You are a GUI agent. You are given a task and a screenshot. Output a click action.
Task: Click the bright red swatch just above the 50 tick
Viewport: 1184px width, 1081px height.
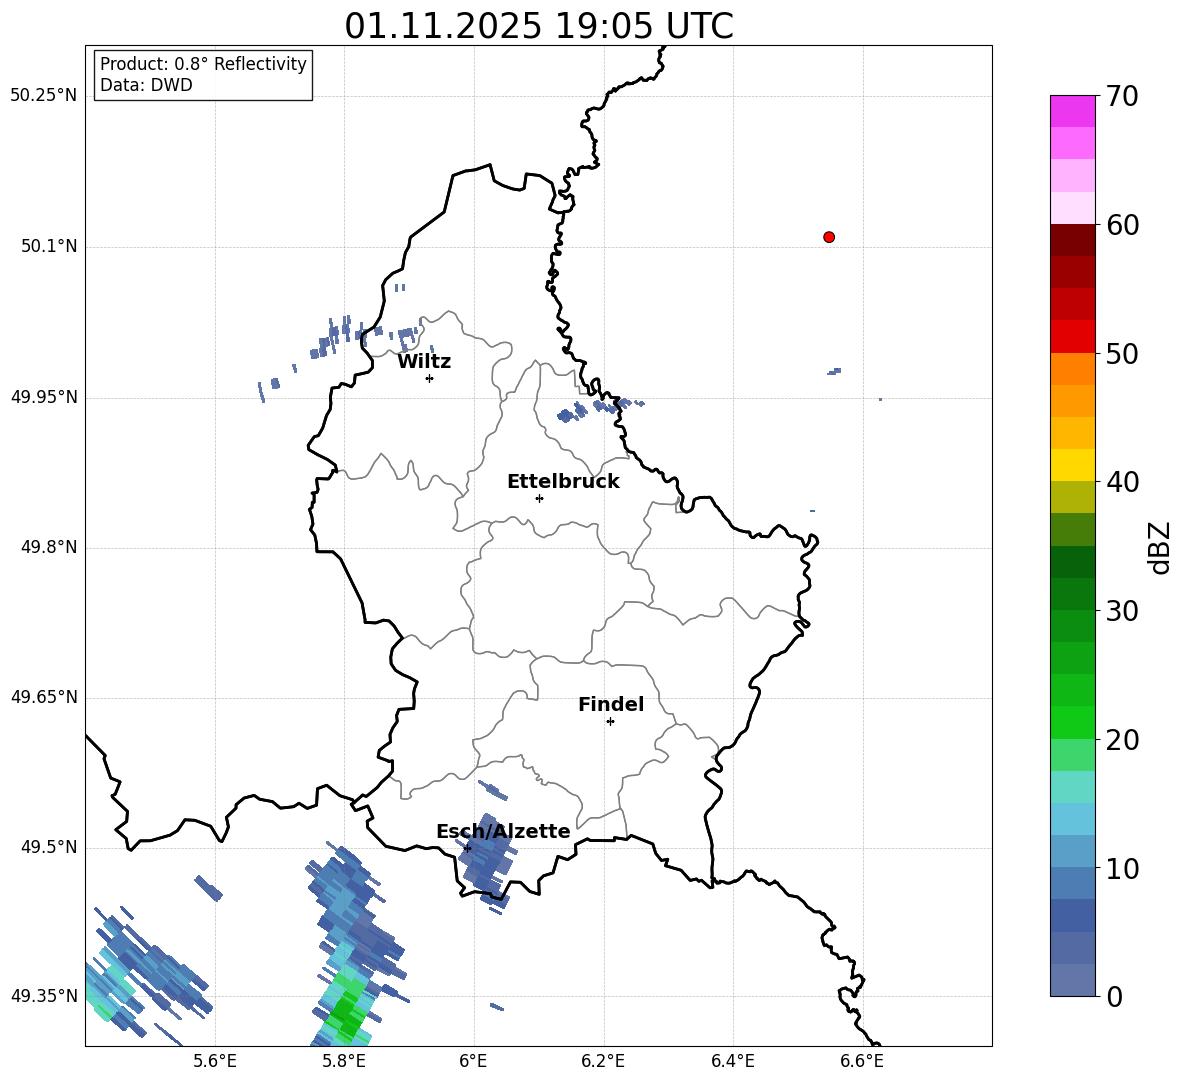(1072, 337)
